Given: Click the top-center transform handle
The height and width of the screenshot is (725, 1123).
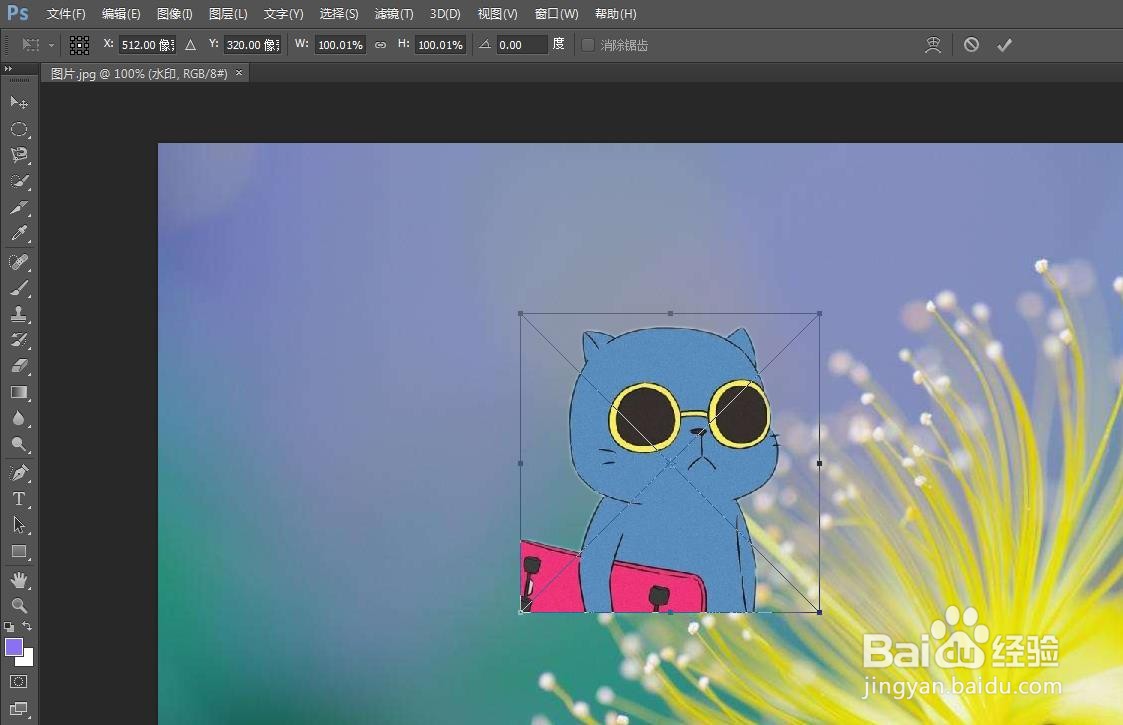Looking at the screenshot, I should [670, 313].
